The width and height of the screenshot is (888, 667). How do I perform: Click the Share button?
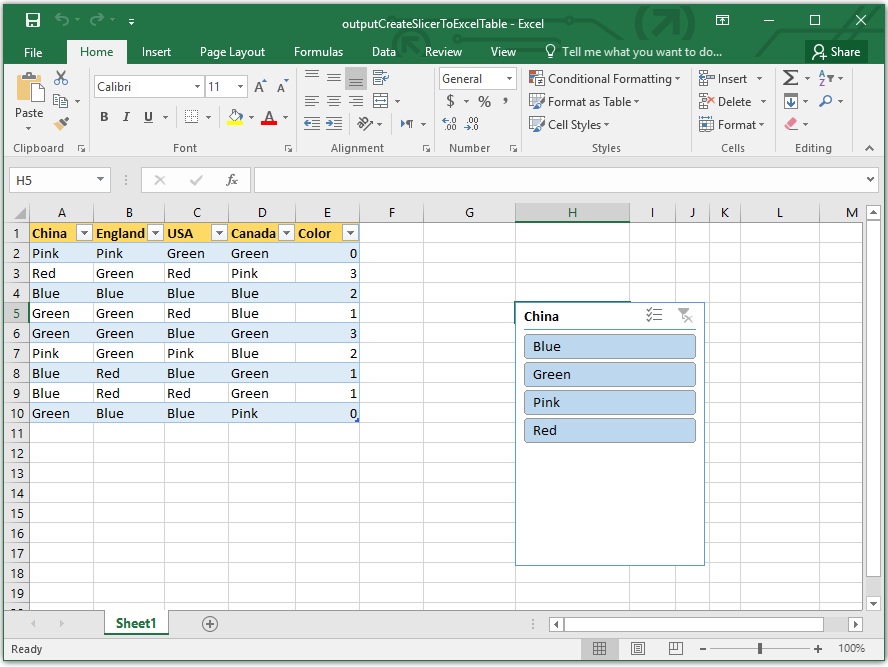[837, 51]
